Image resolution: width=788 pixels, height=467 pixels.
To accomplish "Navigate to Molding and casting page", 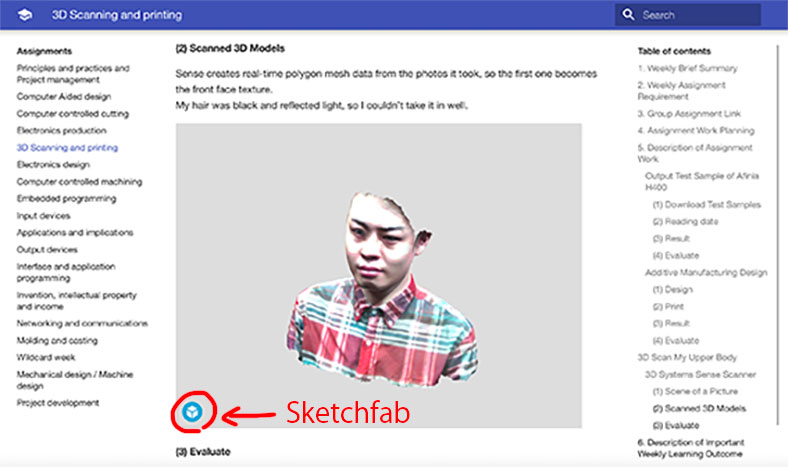I will coord(57,340).
